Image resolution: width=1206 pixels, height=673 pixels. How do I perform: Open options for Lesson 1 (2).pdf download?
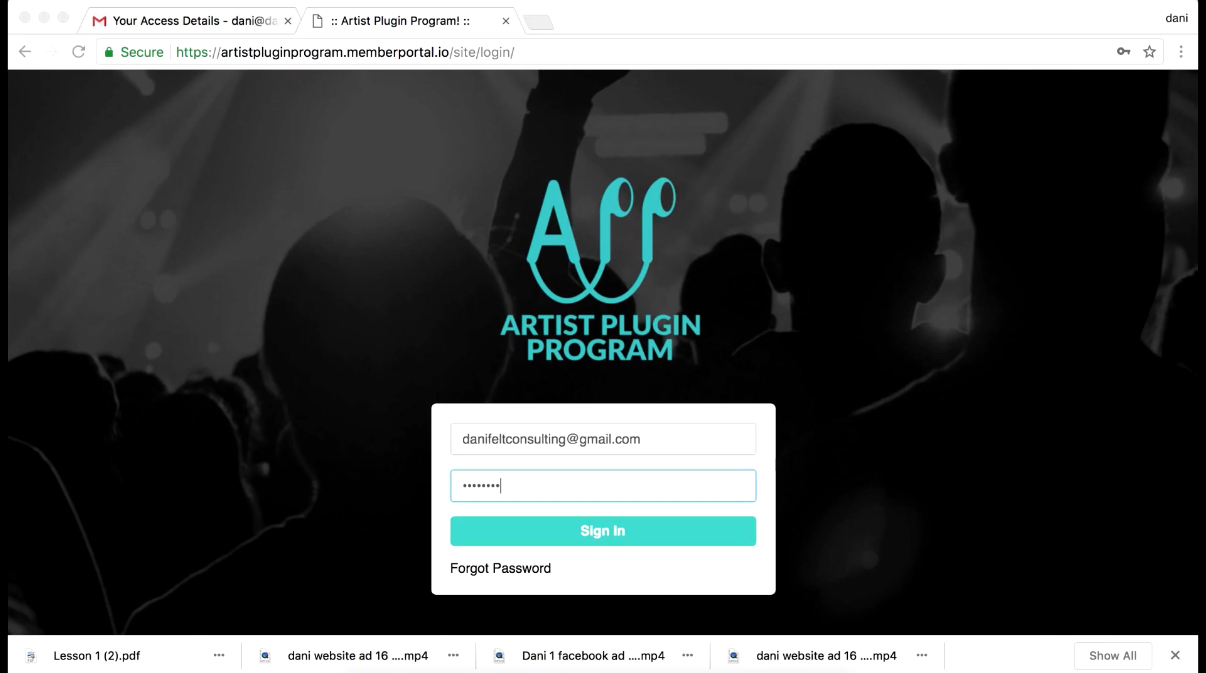click(x=219, y=655)
